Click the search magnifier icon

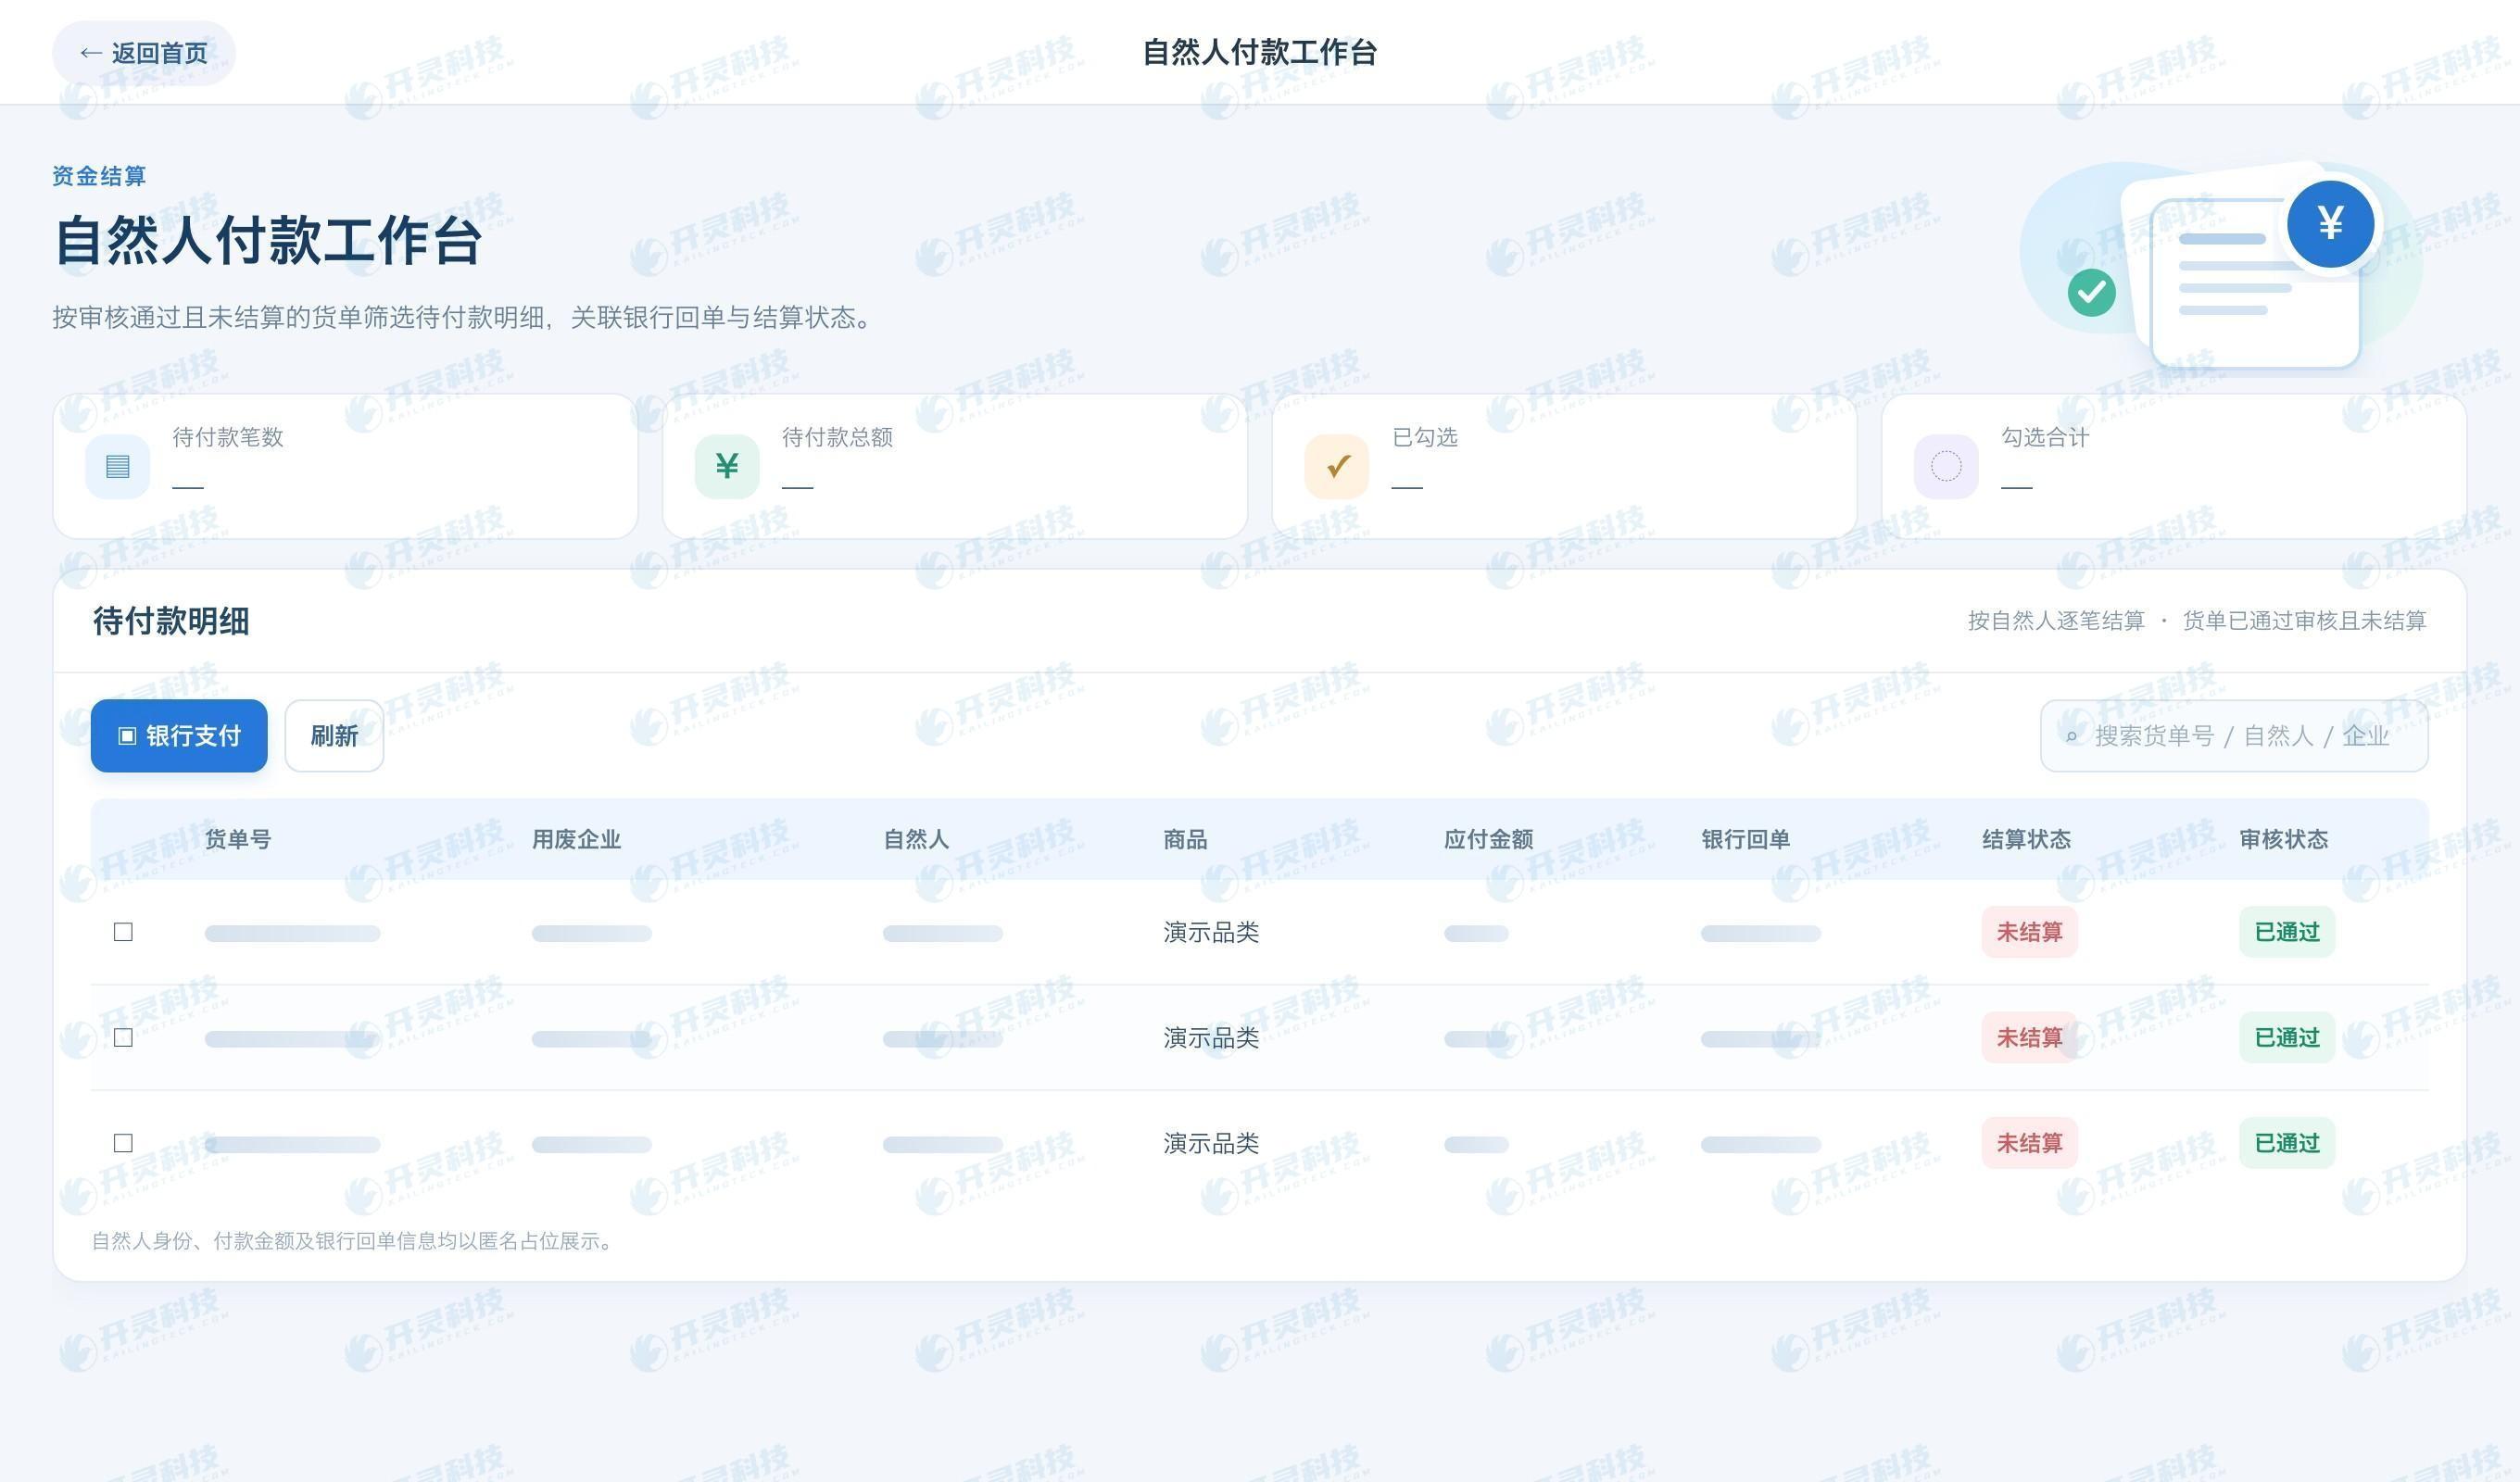point(2072,737)
